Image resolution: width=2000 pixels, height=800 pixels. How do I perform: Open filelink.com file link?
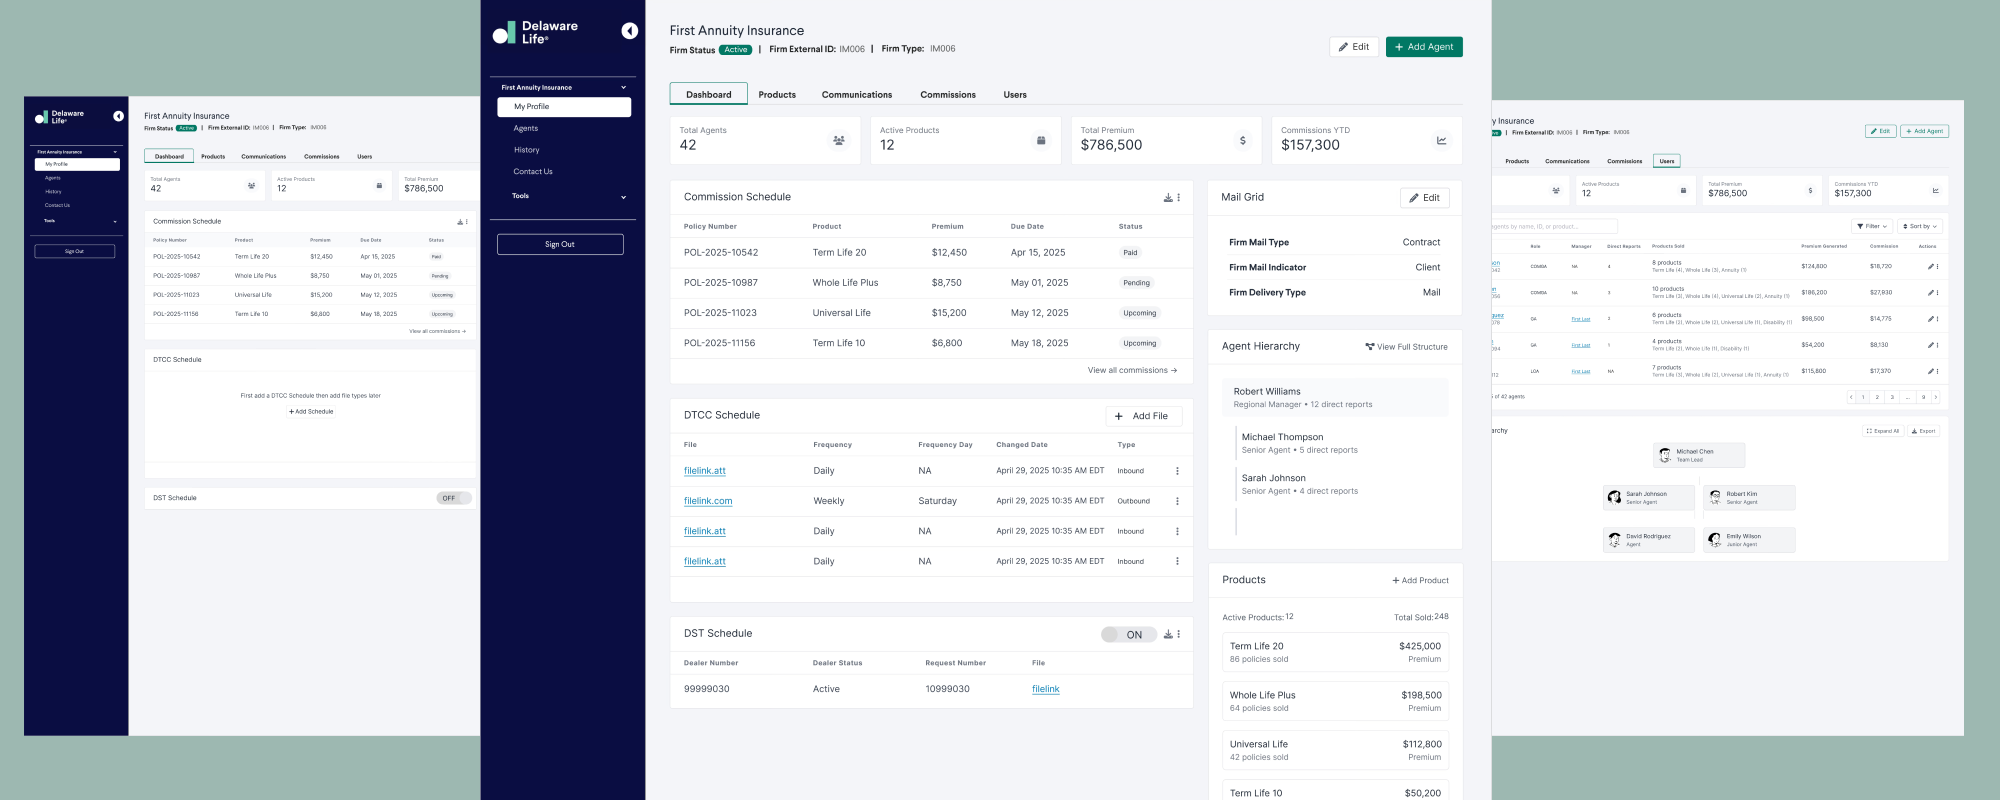click(708, 501)
